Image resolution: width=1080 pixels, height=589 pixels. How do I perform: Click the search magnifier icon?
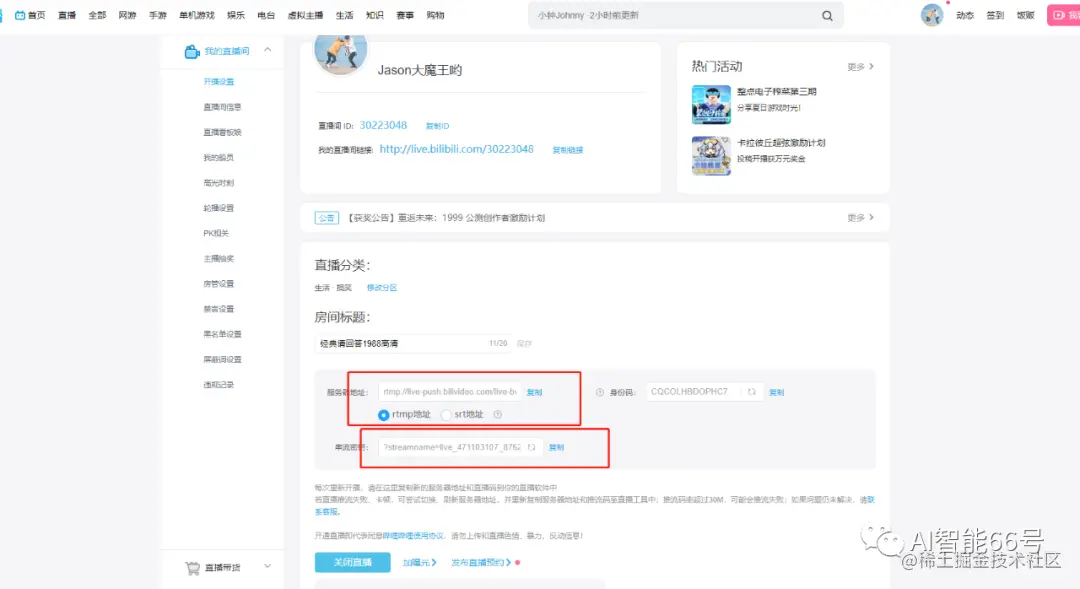click(x=827, y=16)
